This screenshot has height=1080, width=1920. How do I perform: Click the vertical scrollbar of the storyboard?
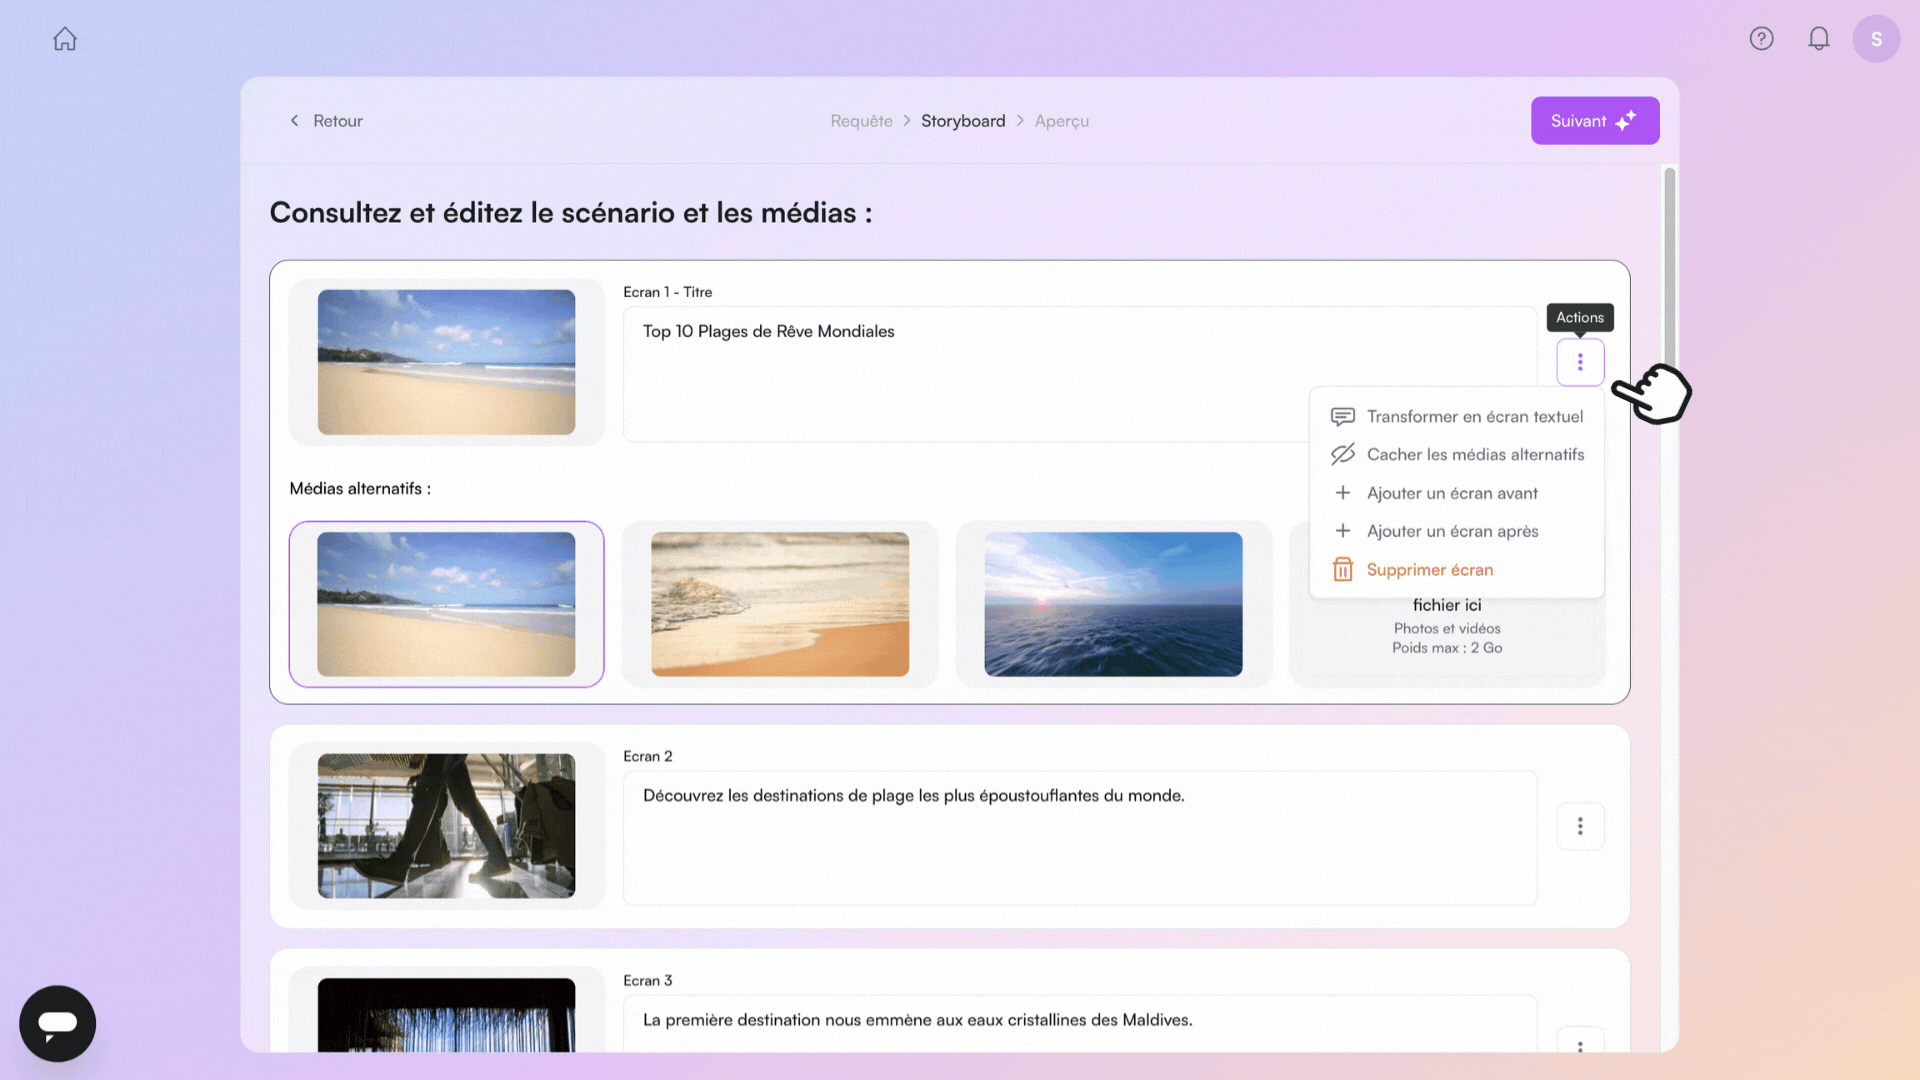coord(1669,270)
